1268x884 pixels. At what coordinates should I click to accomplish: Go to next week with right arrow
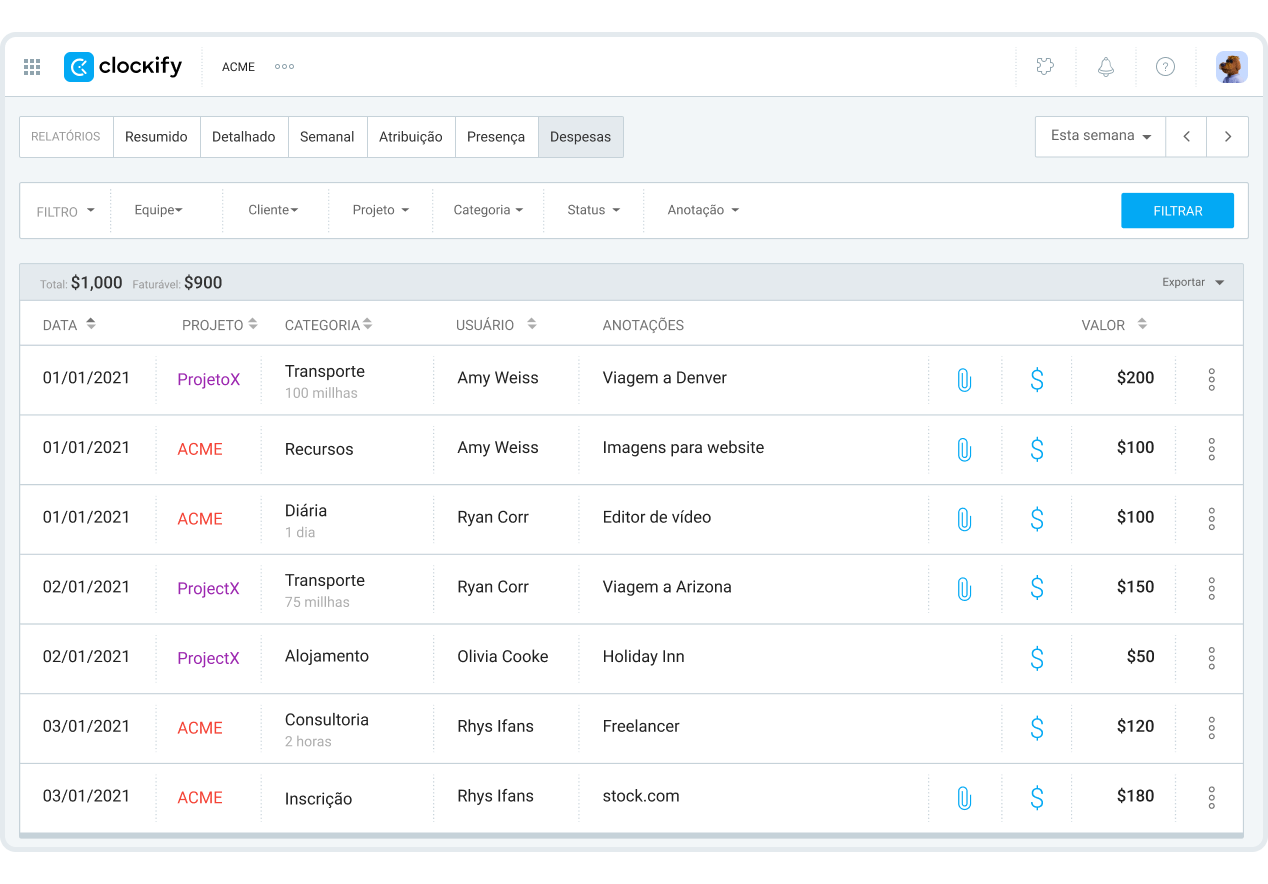1227,137
